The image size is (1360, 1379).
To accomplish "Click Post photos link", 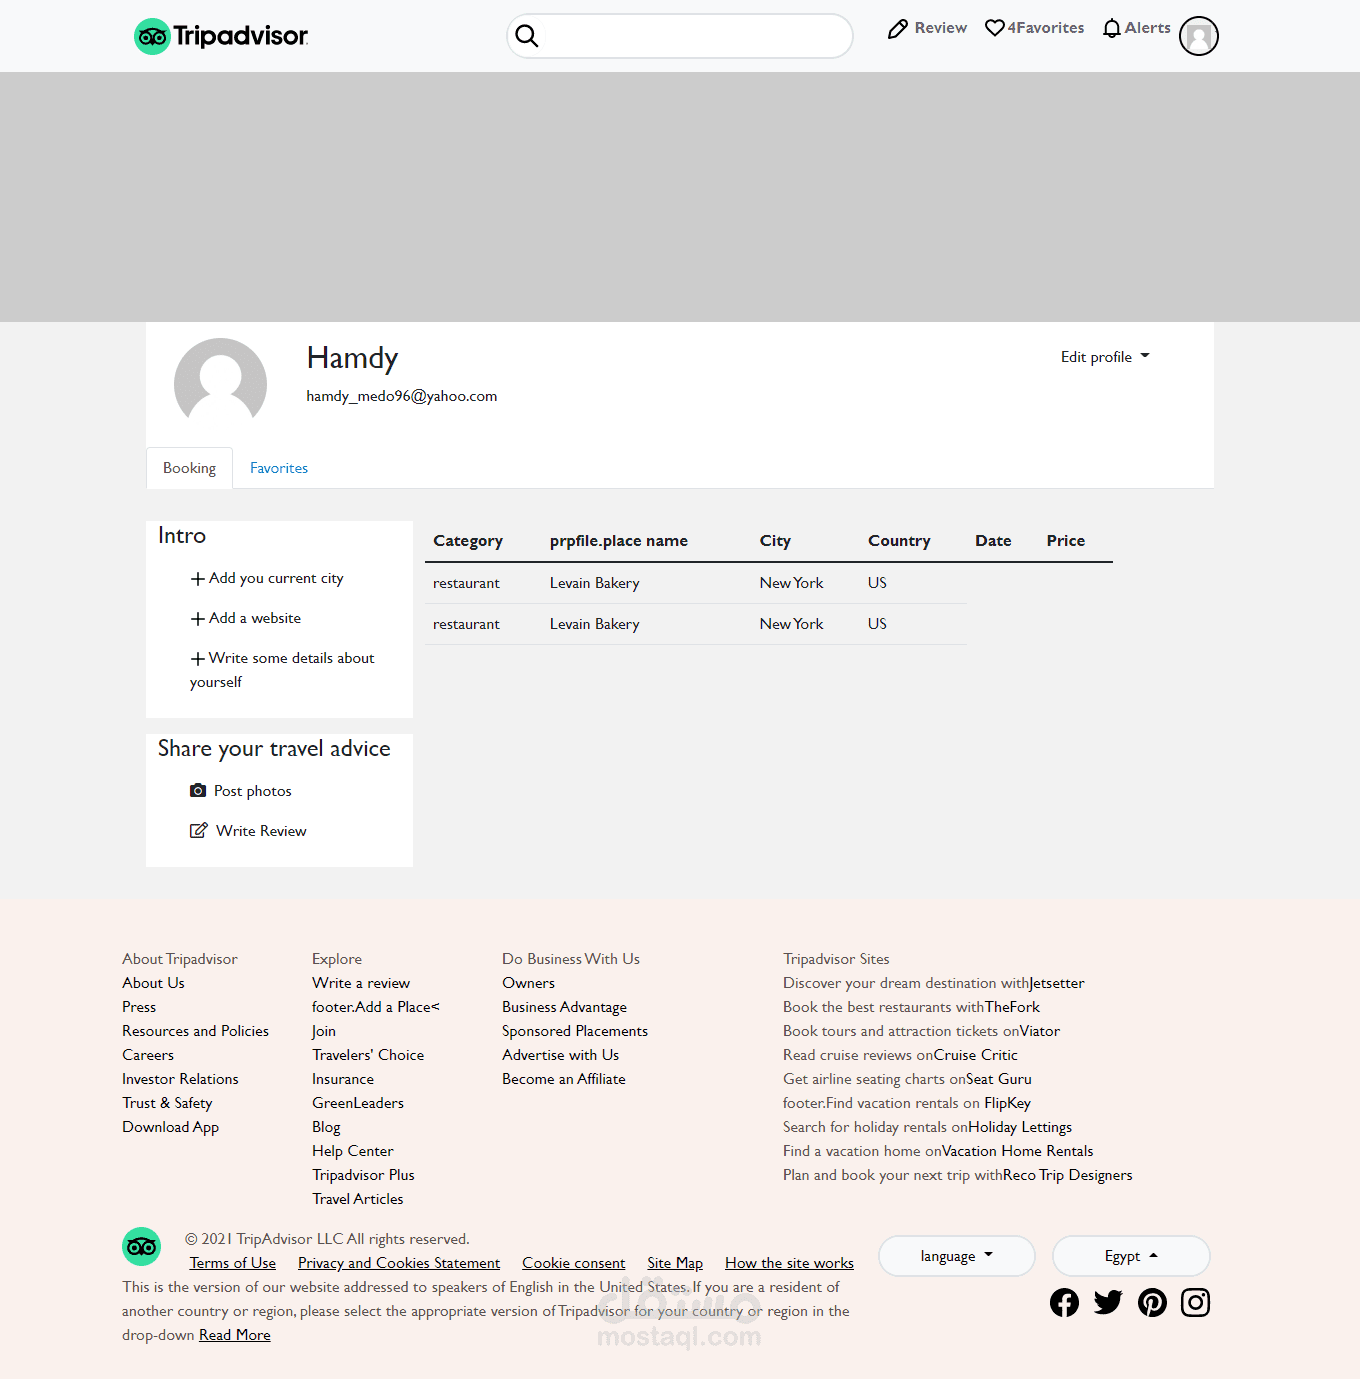I will click(x=253, y=791).
